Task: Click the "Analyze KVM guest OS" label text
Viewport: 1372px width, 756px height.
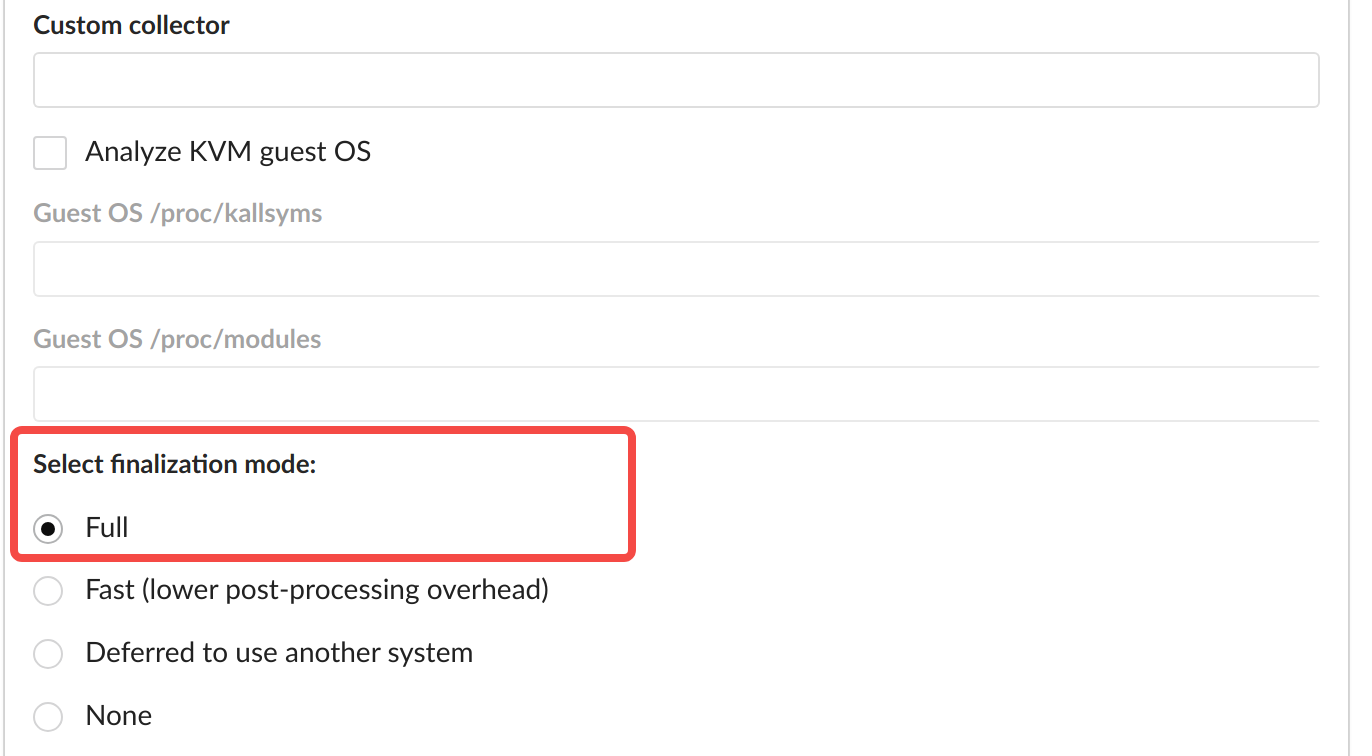Action: (x=228, y=152)
